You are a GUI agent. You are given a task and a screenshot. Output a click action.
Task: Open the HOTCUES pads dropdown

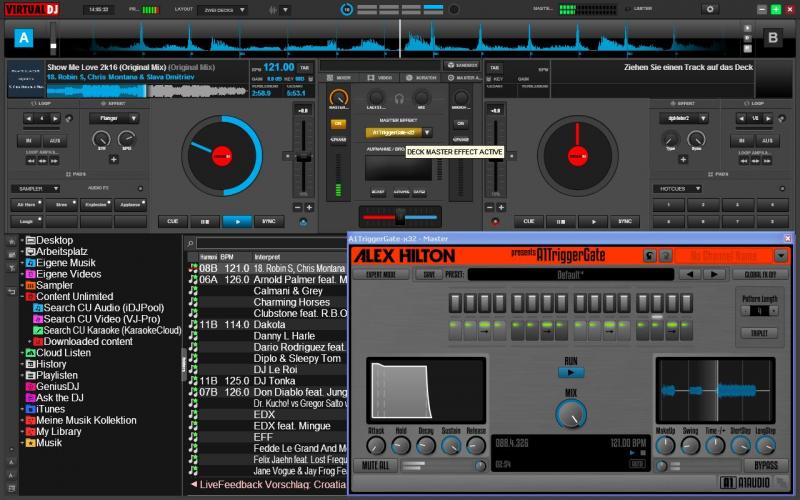click(x=678, y=189)
